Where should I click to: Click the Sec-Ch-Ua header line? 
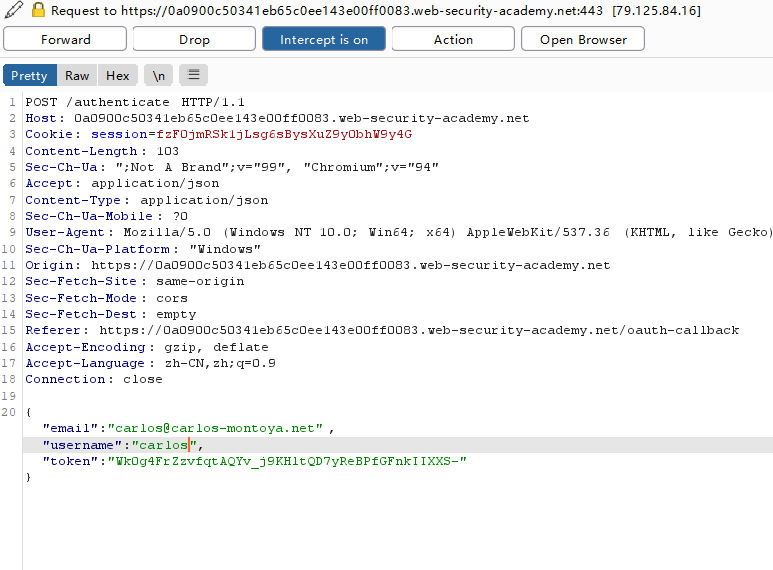pyautogui.click(x=232, y=167)
